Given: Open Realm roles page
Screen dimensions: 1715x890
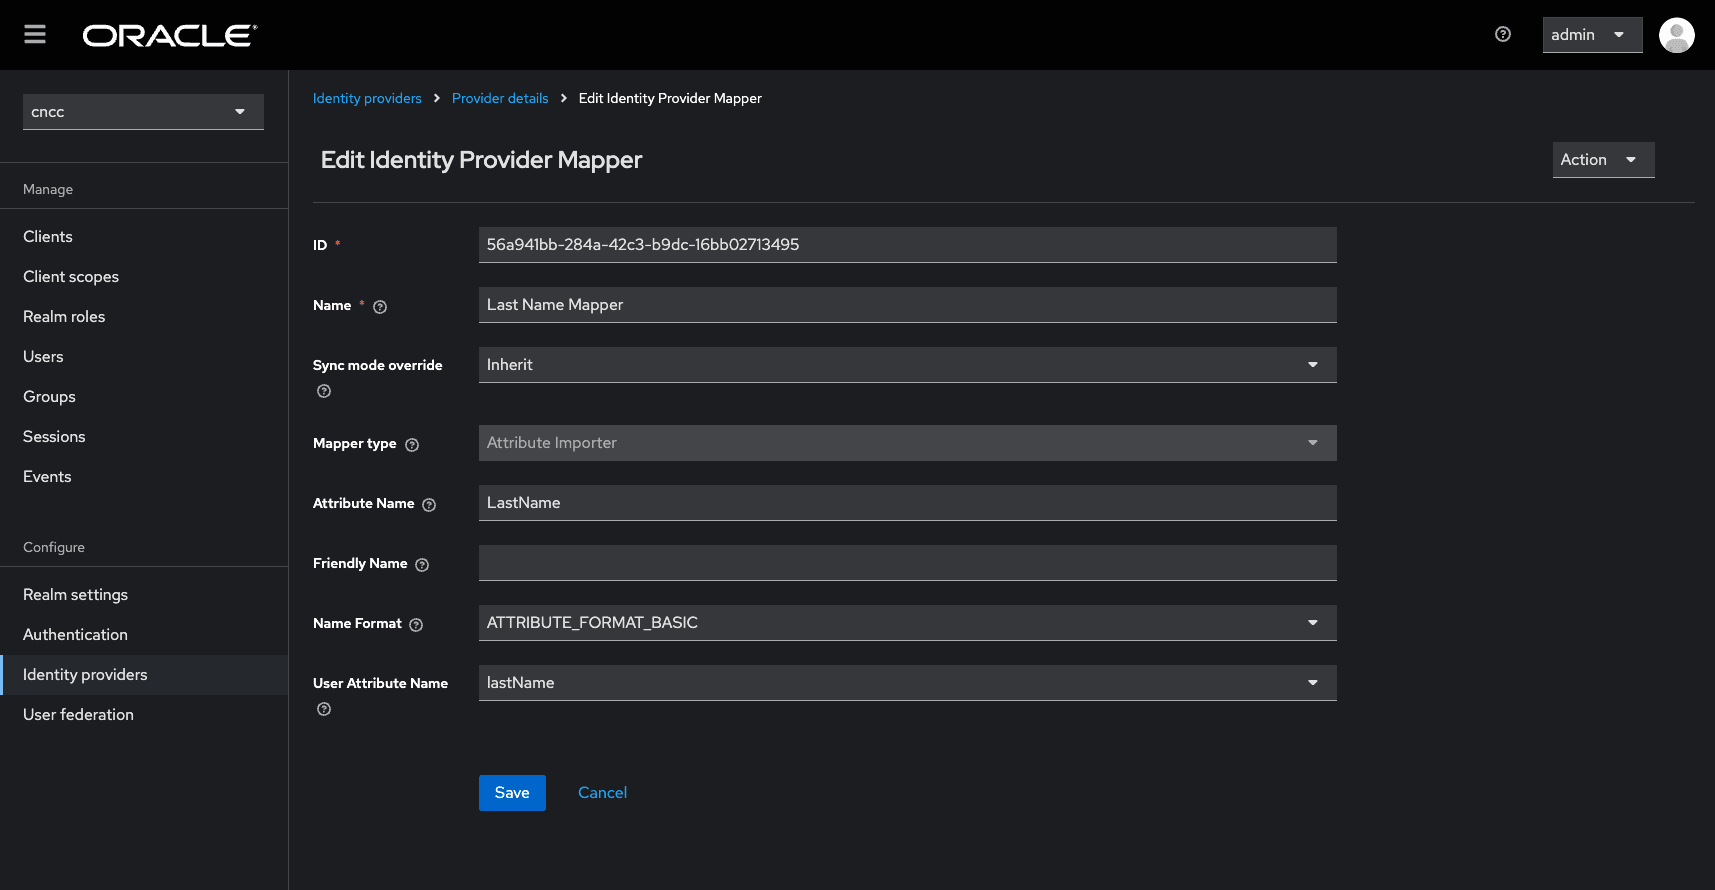Looking at the screenshot, I should (x=144, y=317).
